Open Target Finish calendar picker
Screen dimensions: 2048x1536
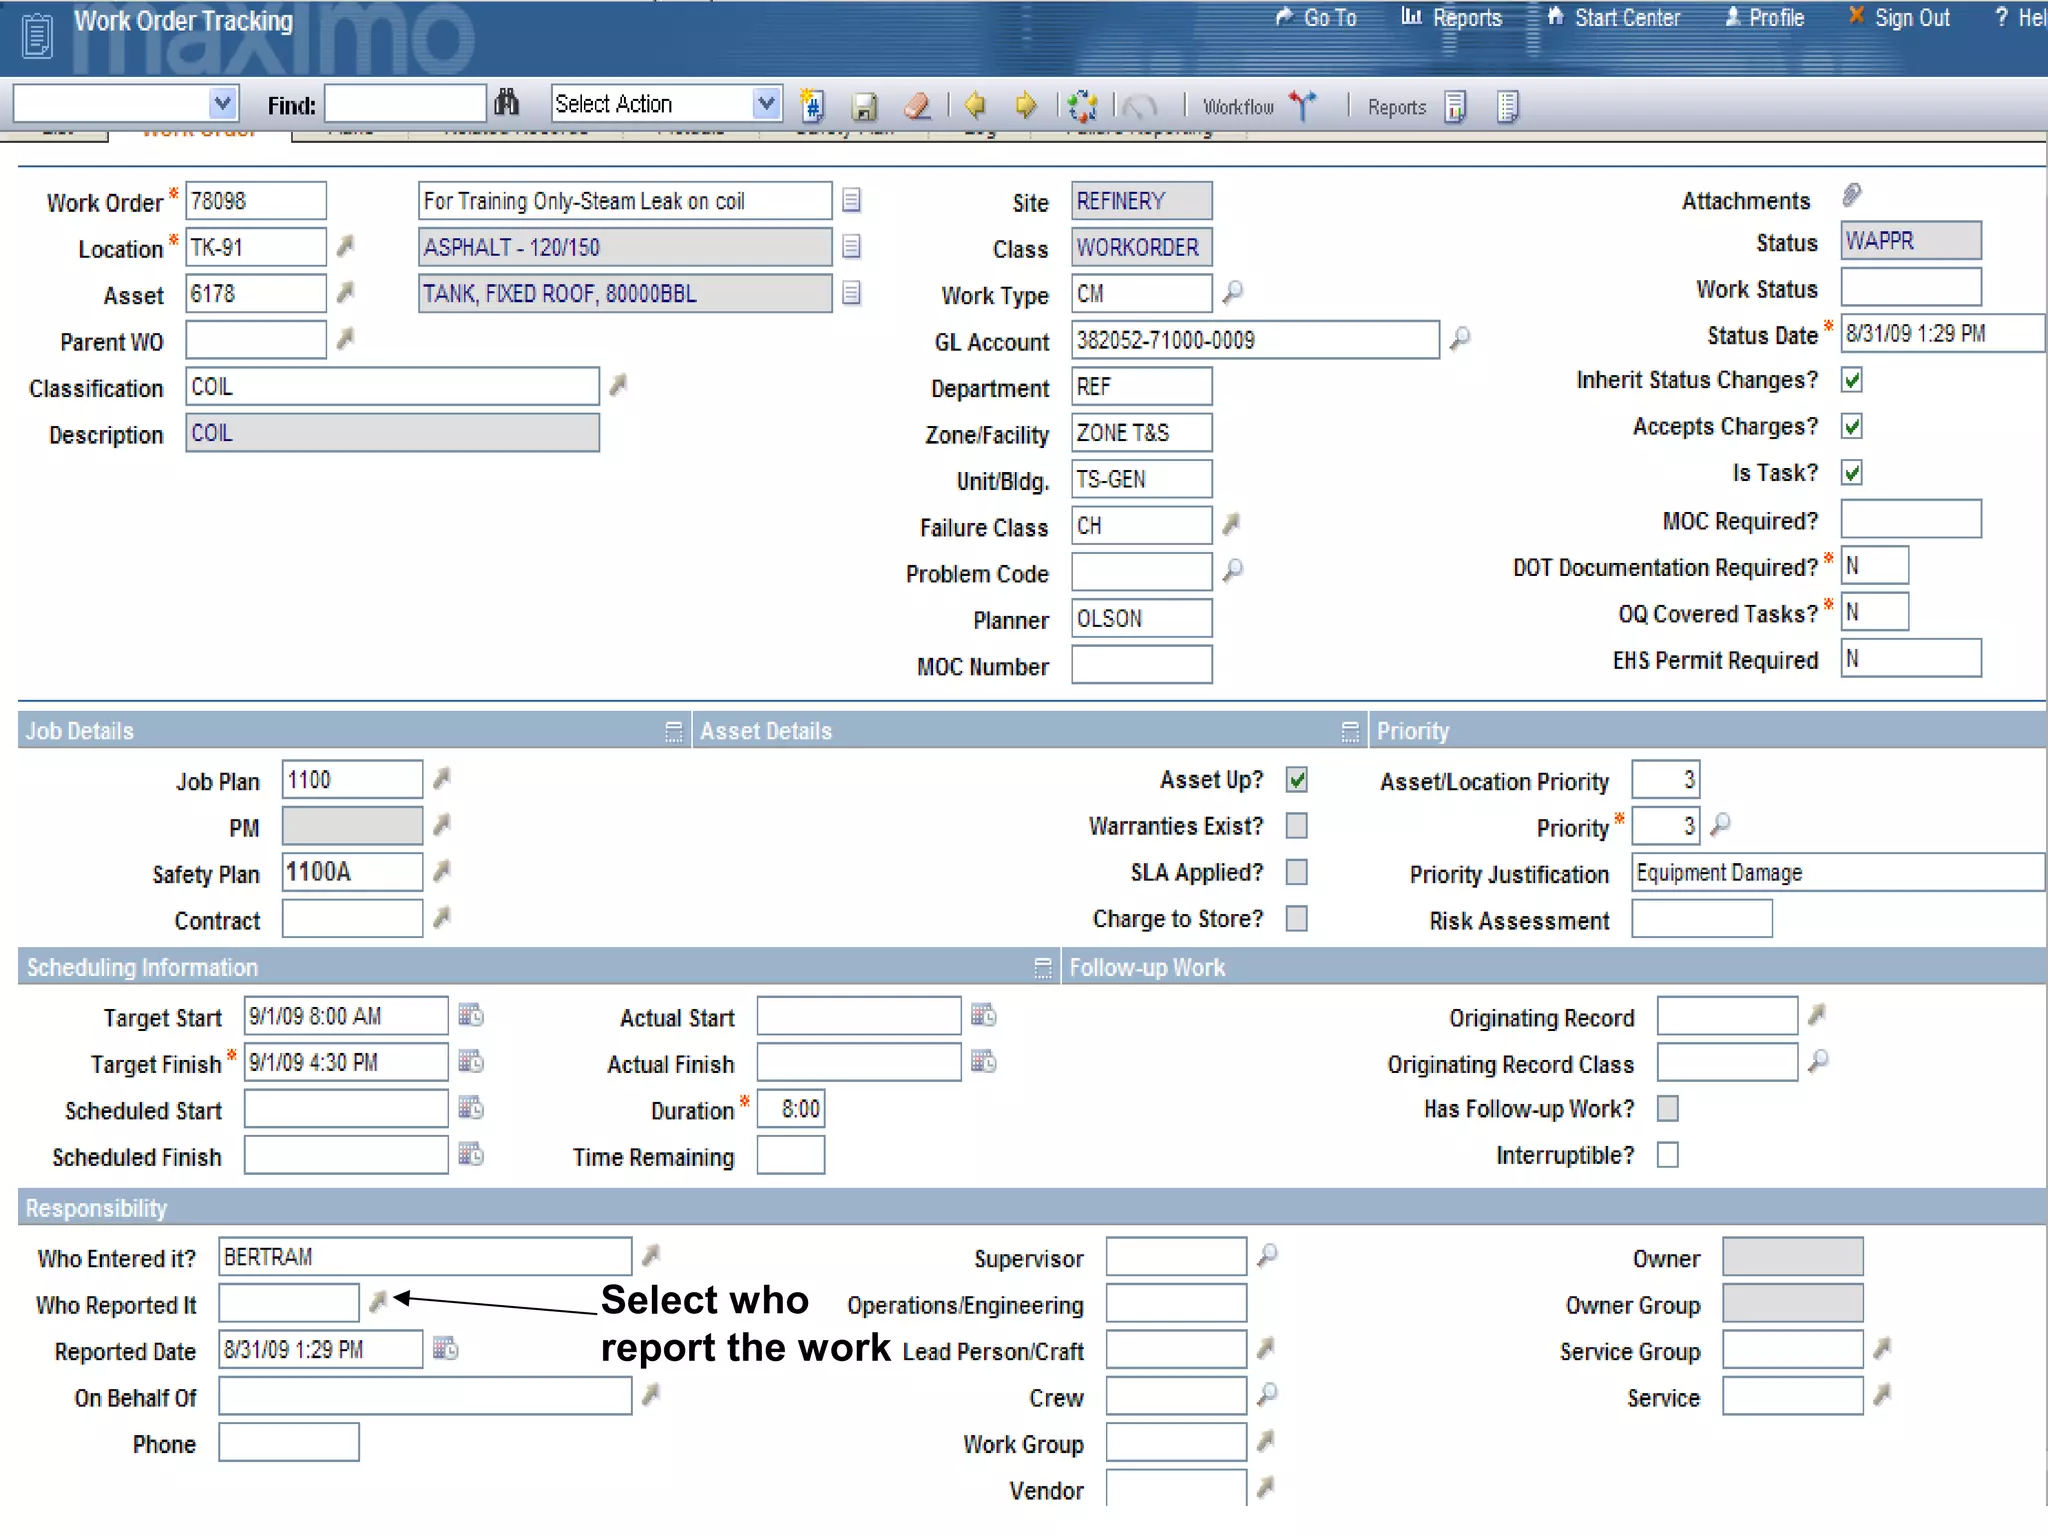tap(471, 1061)
